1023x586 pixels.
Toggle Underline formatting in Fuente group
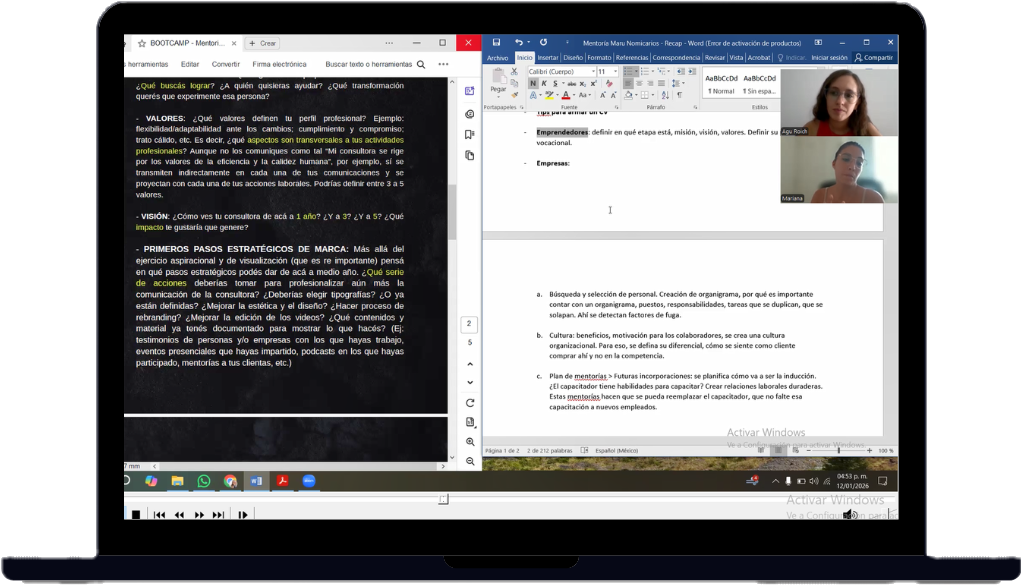point(555,84)
